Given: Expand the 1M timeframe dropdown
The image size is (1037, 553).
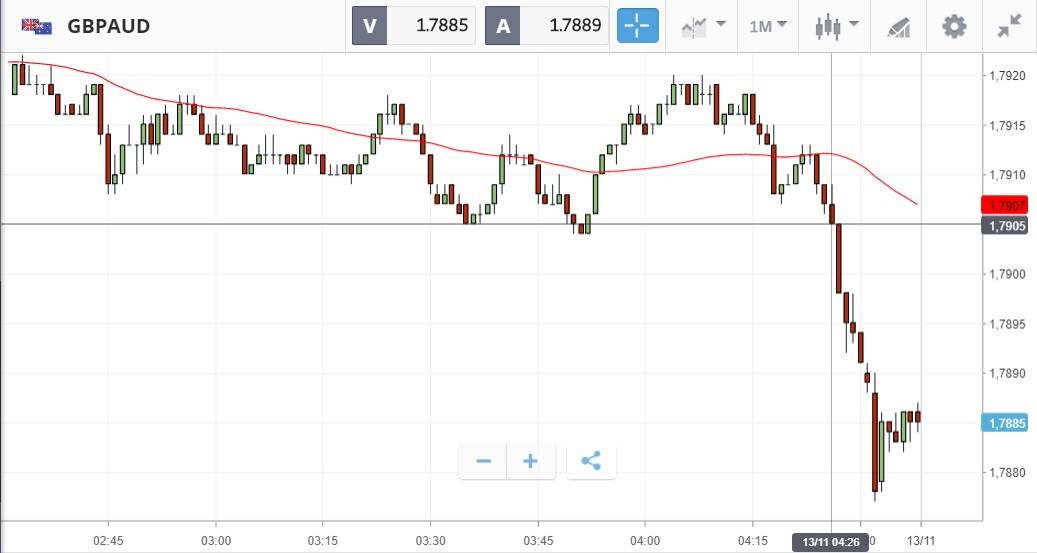Looking at the screenshot, I should pos(768,27).
